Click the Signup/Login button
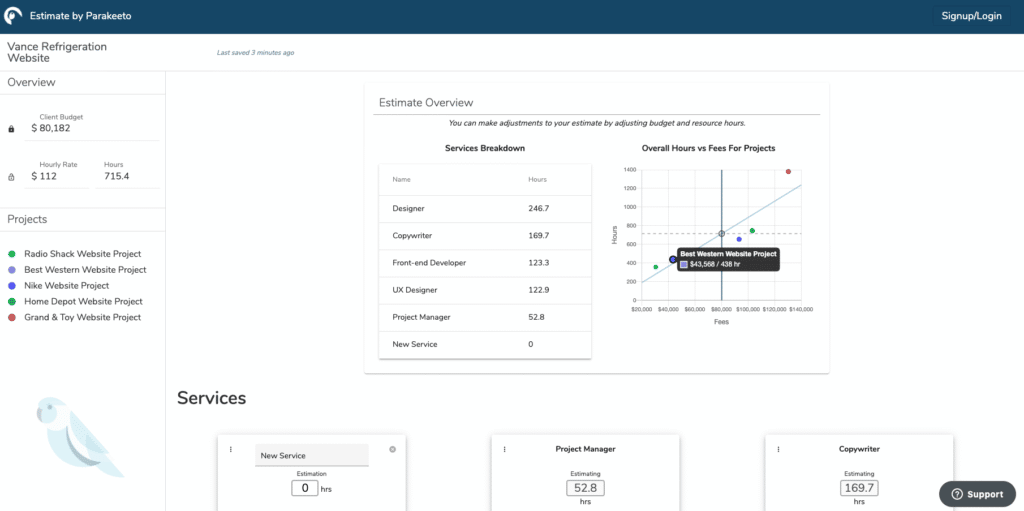This screenshot has width=1024, height=511. tap(971, 16)
